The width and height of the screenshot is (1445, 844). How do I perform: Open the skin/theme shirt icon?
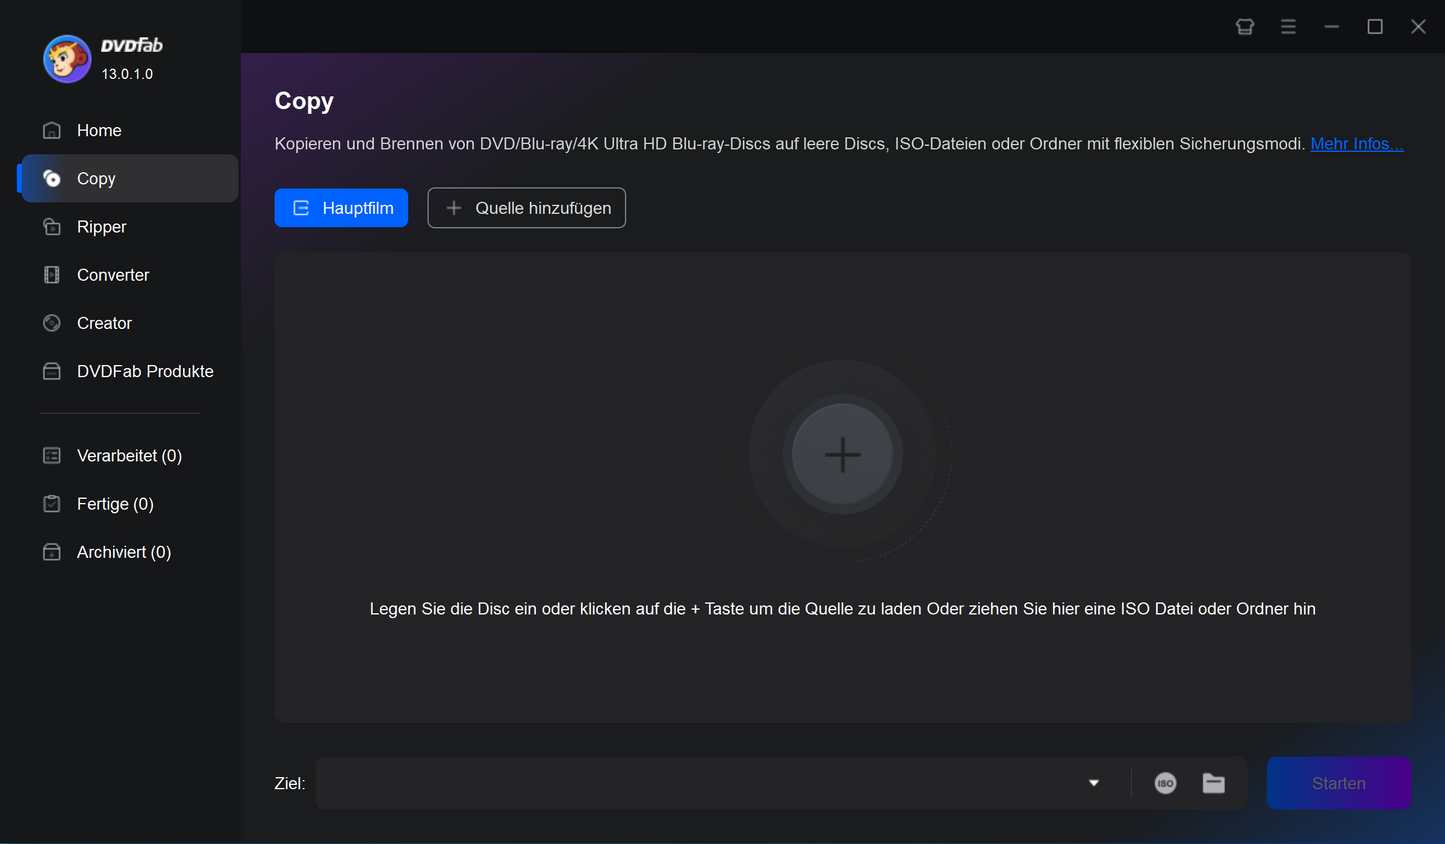1245,27
